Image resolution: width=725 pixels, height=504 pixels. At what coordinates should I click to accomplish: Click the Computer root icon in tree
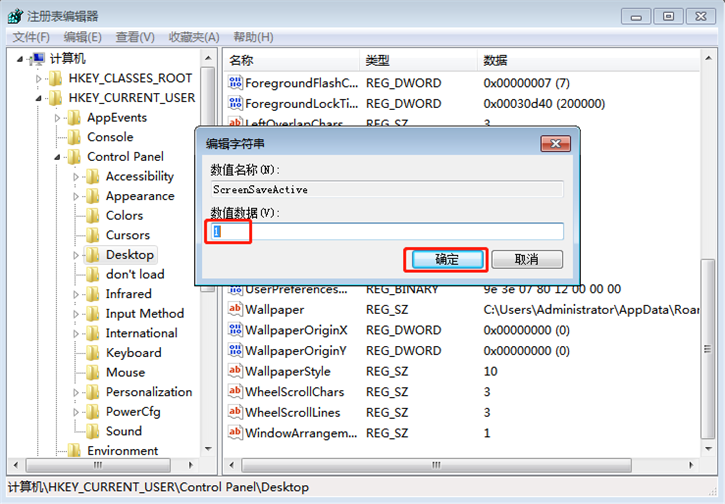tap(37, 59)
